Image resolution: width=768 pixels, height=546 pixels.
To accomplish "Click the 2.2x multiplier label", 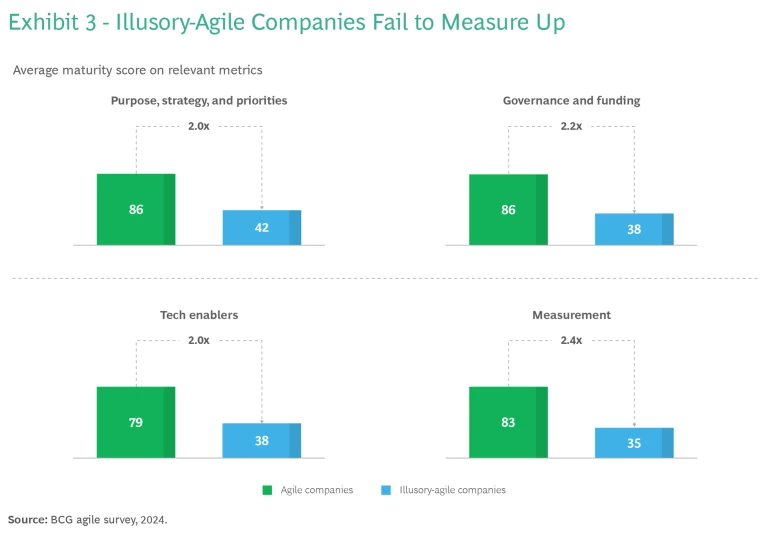I will point(571,127).
